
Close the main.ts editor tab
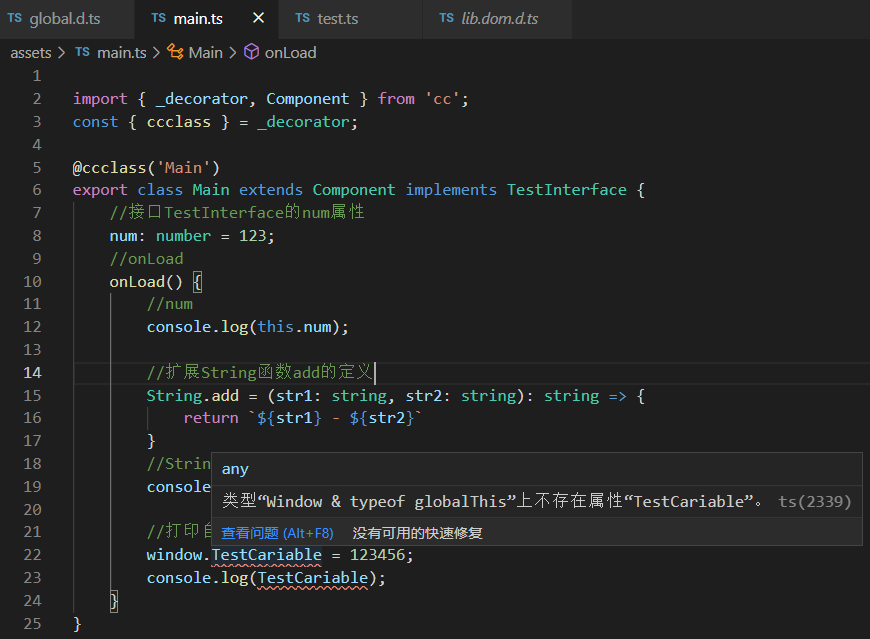click(259, 19)
